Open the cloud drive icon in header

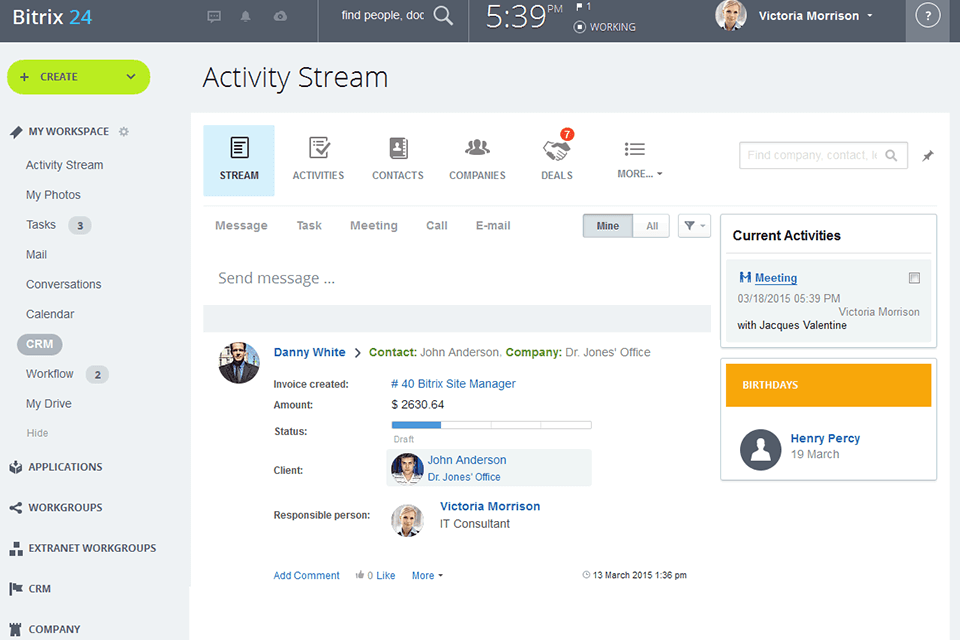click(280, 17)
